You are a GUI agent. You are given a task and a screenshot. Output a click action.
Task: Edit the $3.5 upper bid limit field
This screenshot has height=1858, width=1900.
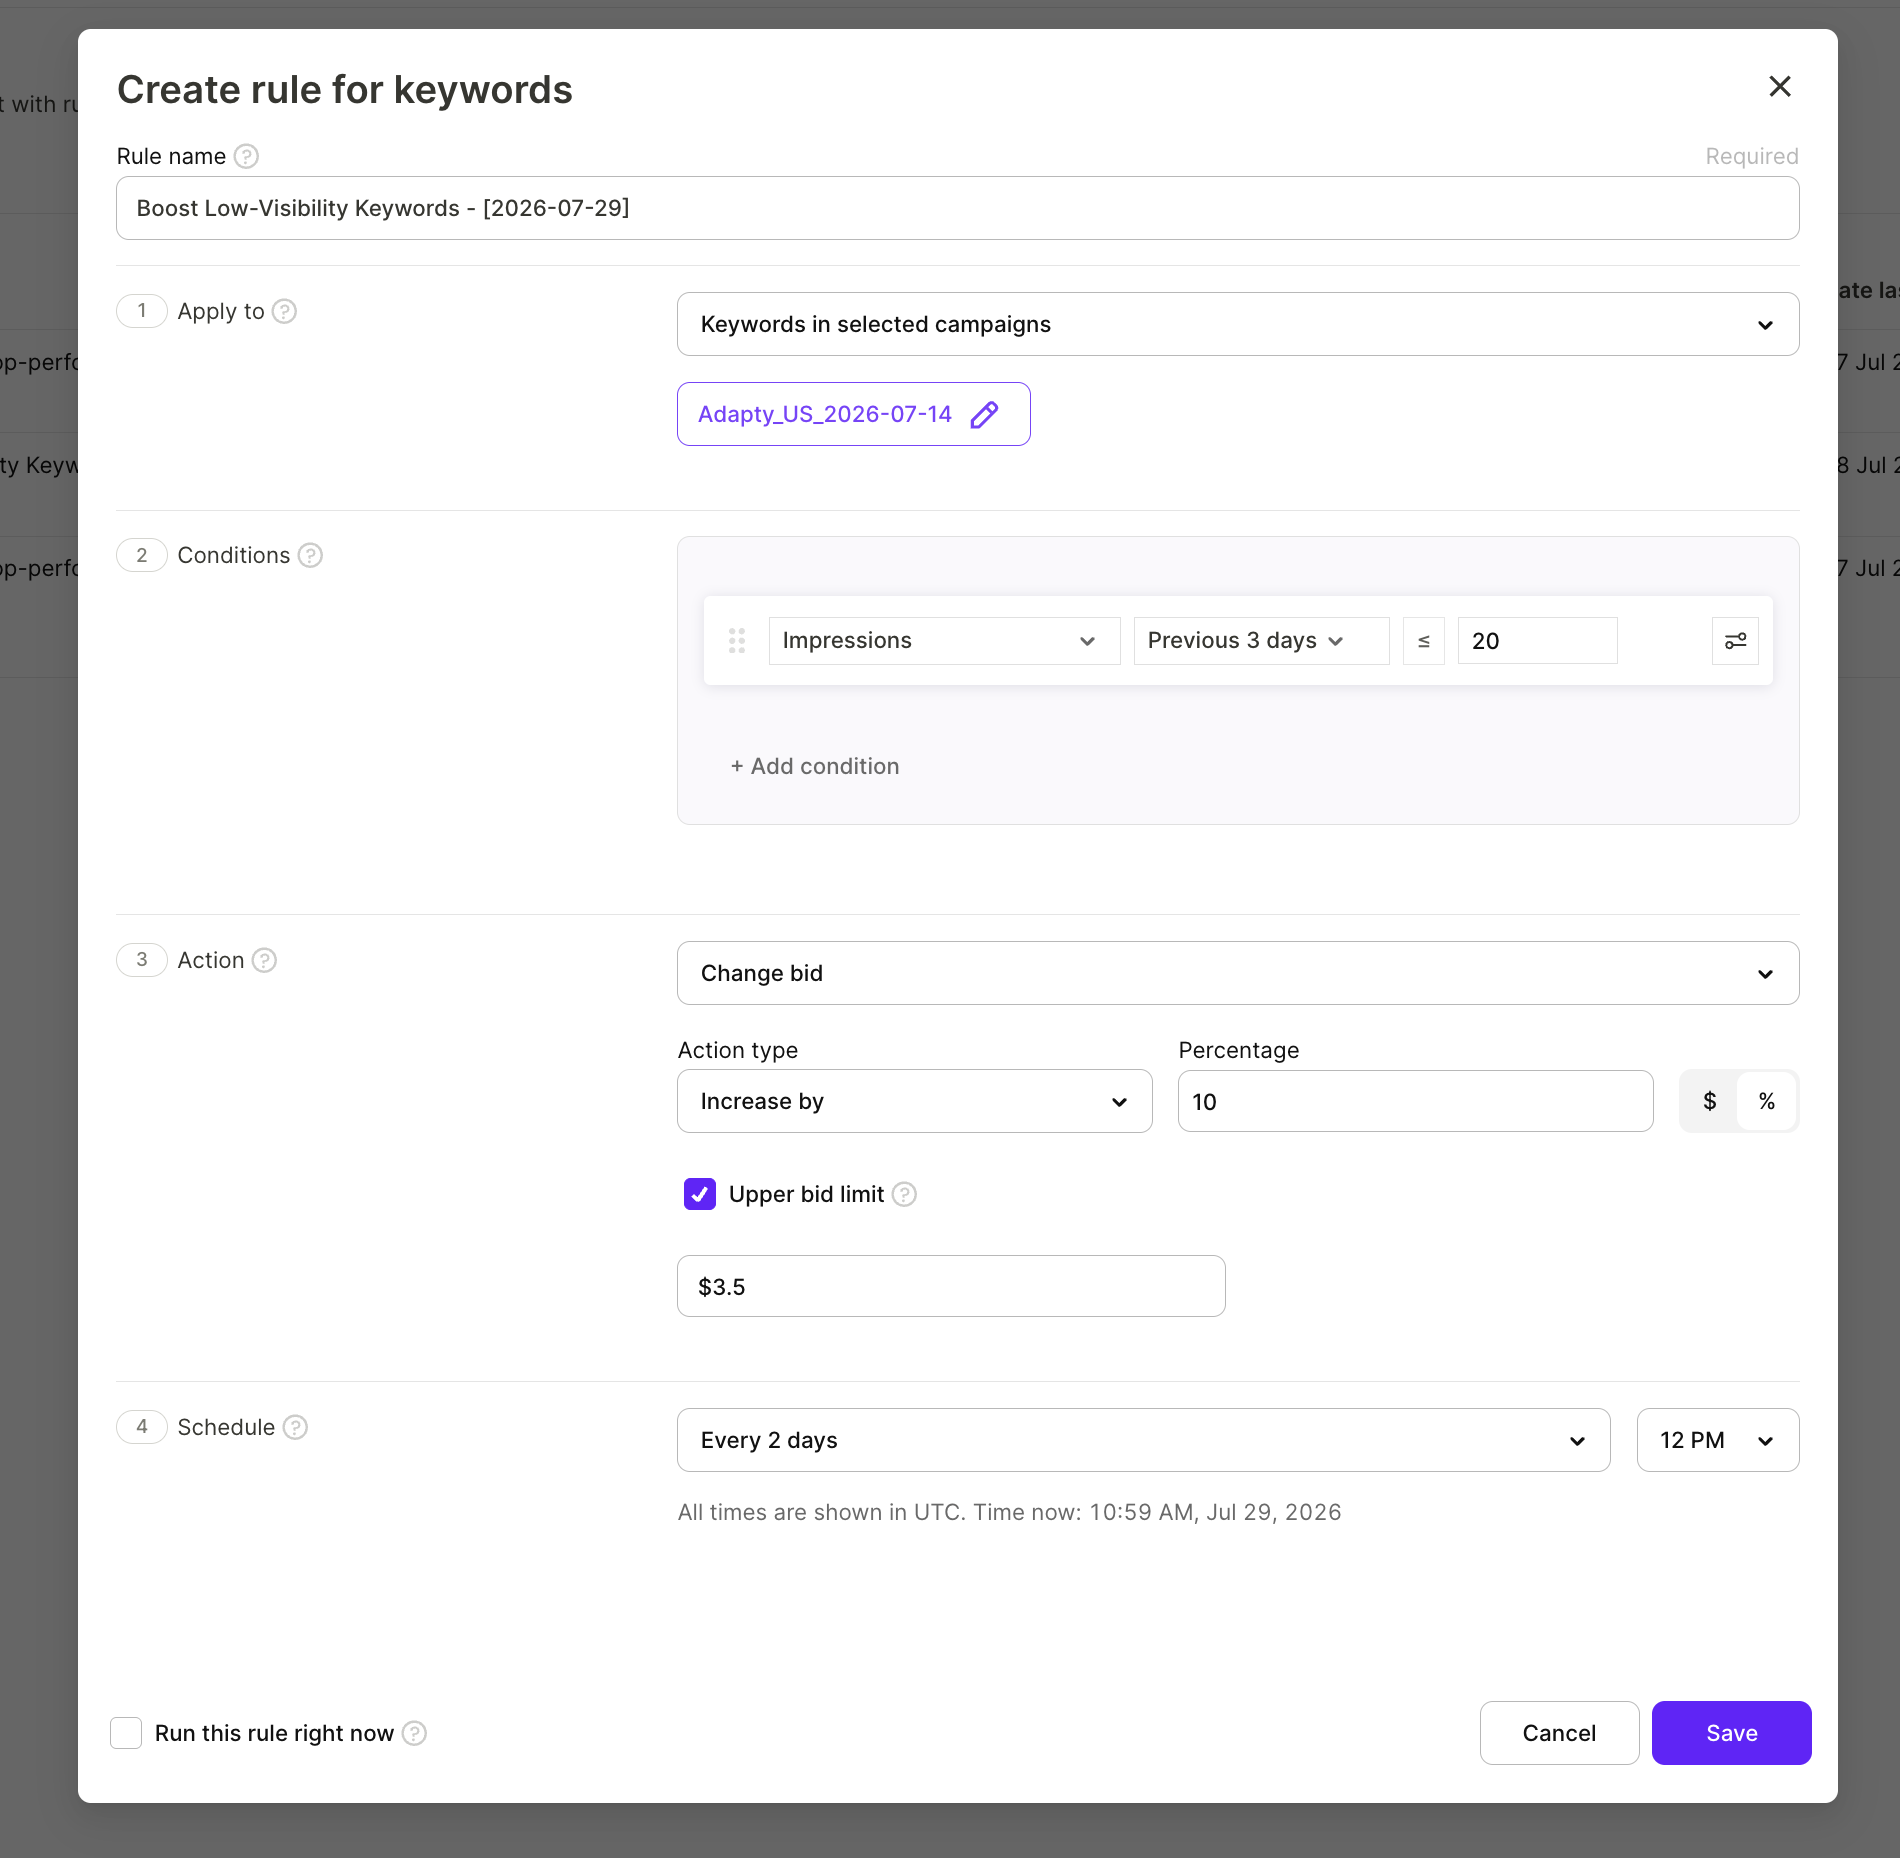(x=951, y=1286)
